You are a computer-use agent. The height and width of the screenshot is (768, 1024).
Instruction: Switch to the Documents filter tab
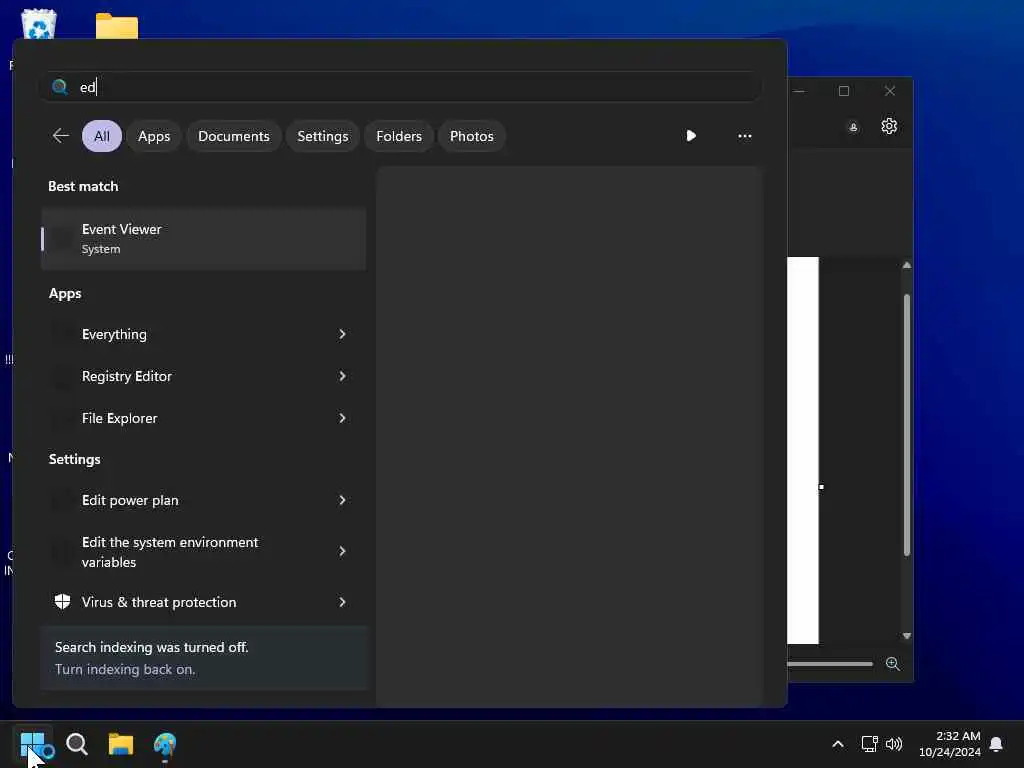click(234, 136)
